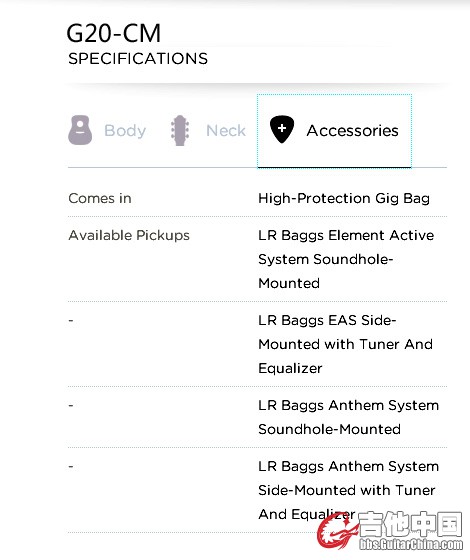Click the guitar headstock Neck icon
The width and height of the screenshot is (470, 560).
(x=180, y=130)
